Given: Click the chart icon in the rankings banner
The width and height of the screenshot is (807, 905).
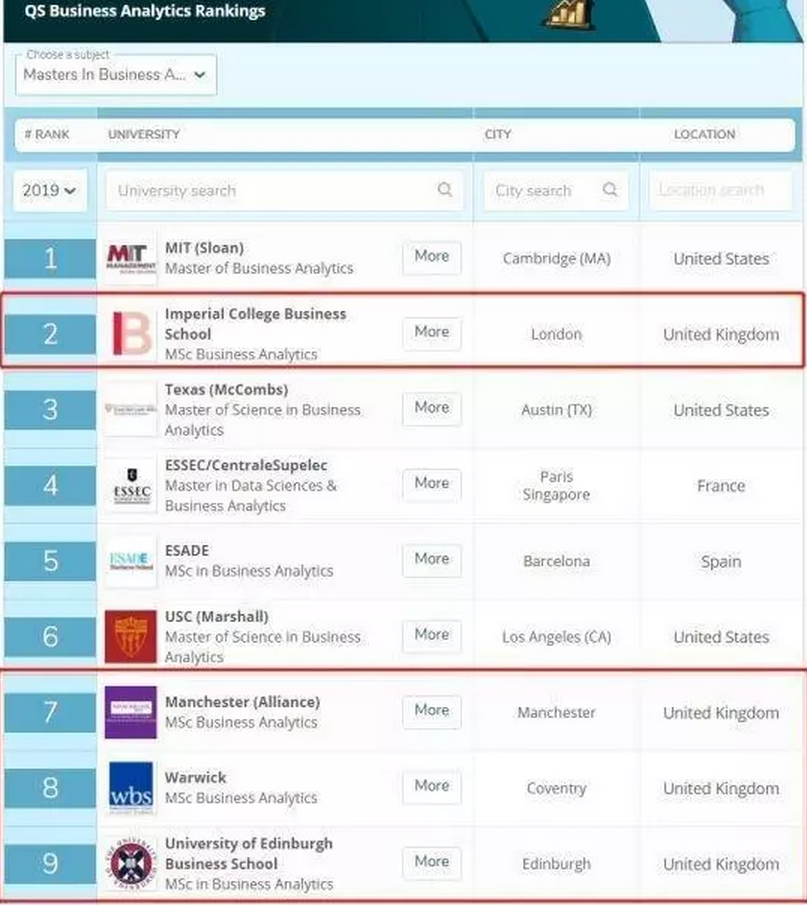Looking at the screenshot, I should pos(569,14).
